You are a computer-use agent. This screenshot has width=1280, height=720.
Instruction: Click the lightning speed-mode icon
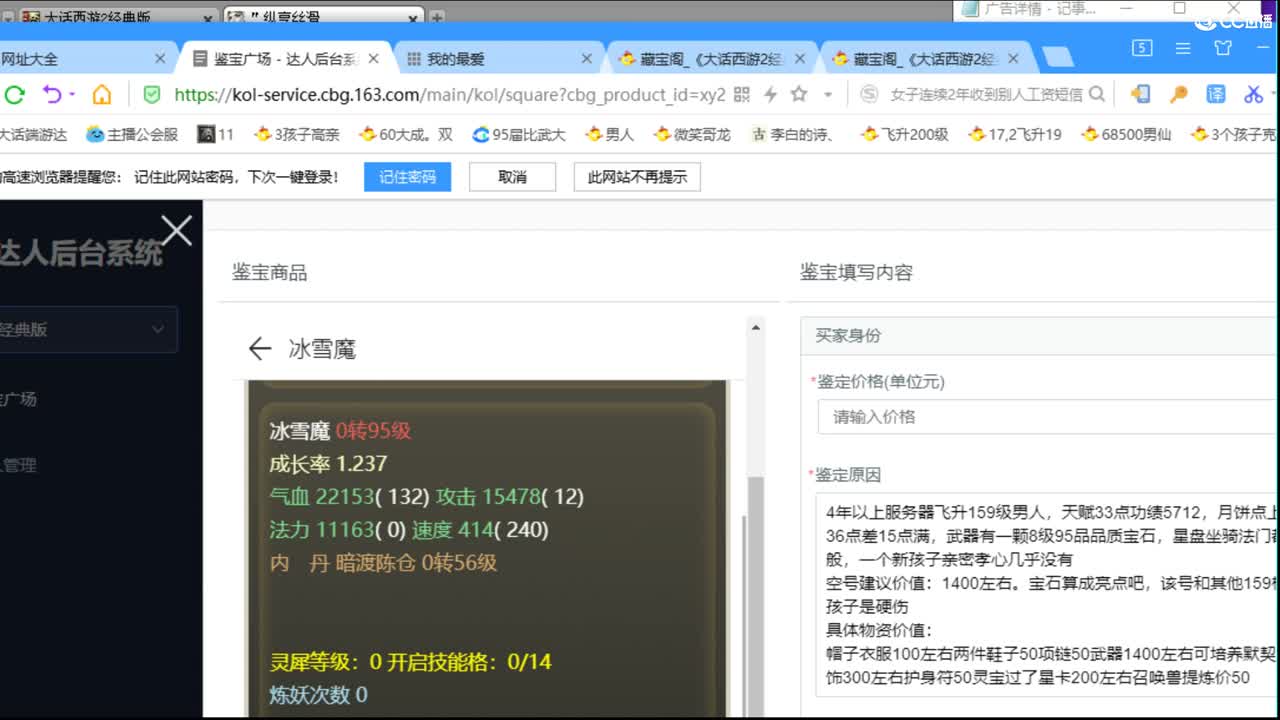click(770, 95)
